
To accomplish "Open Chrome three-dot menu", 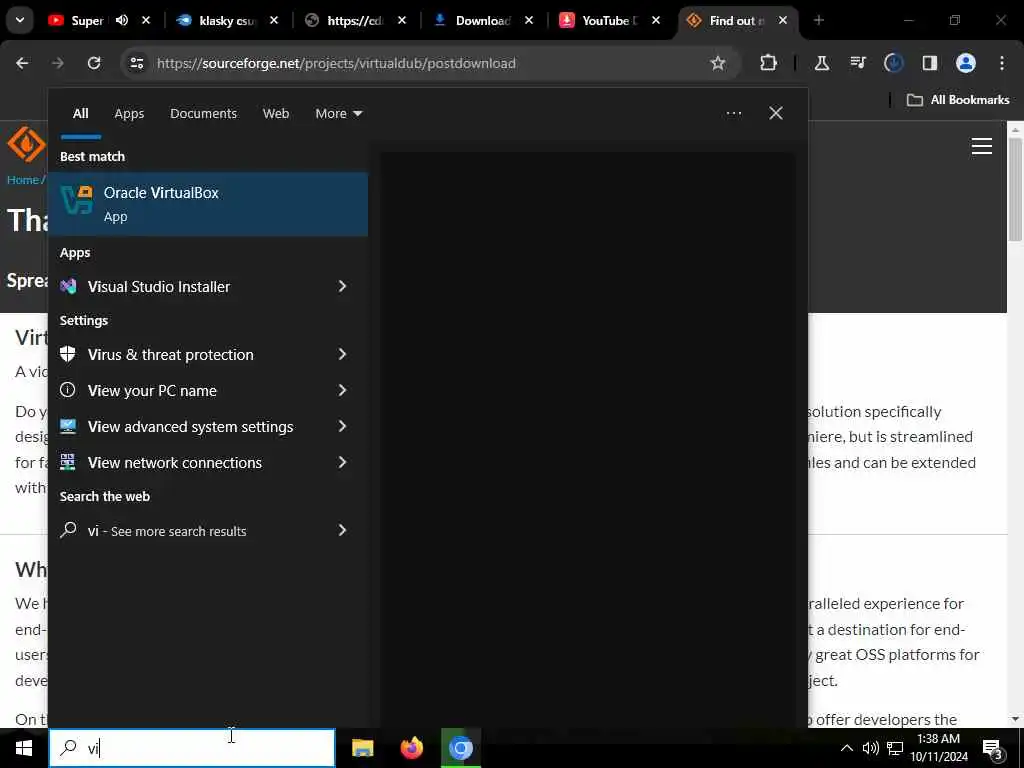I will 1002,63.
